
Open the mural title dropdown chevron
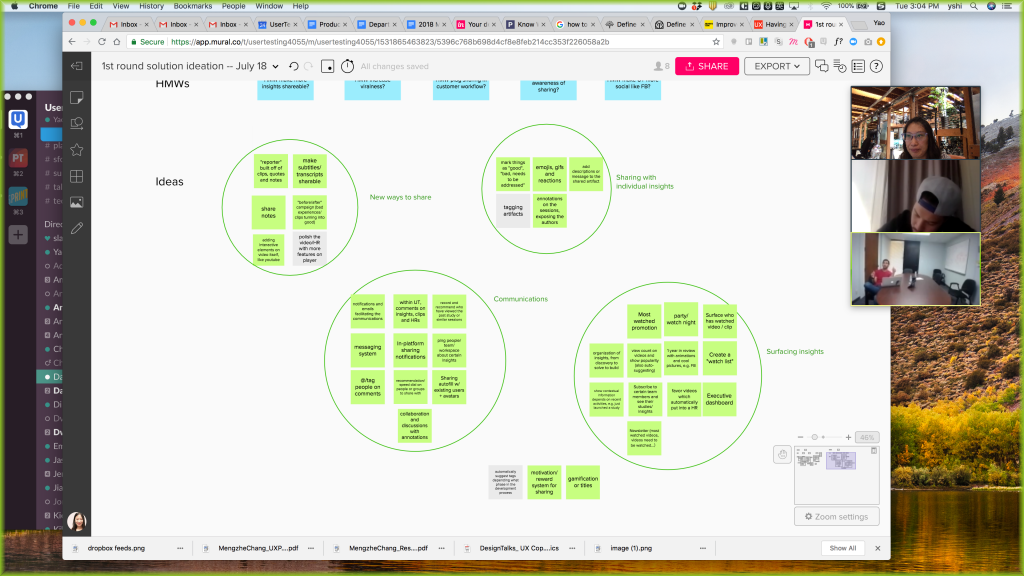276,67
